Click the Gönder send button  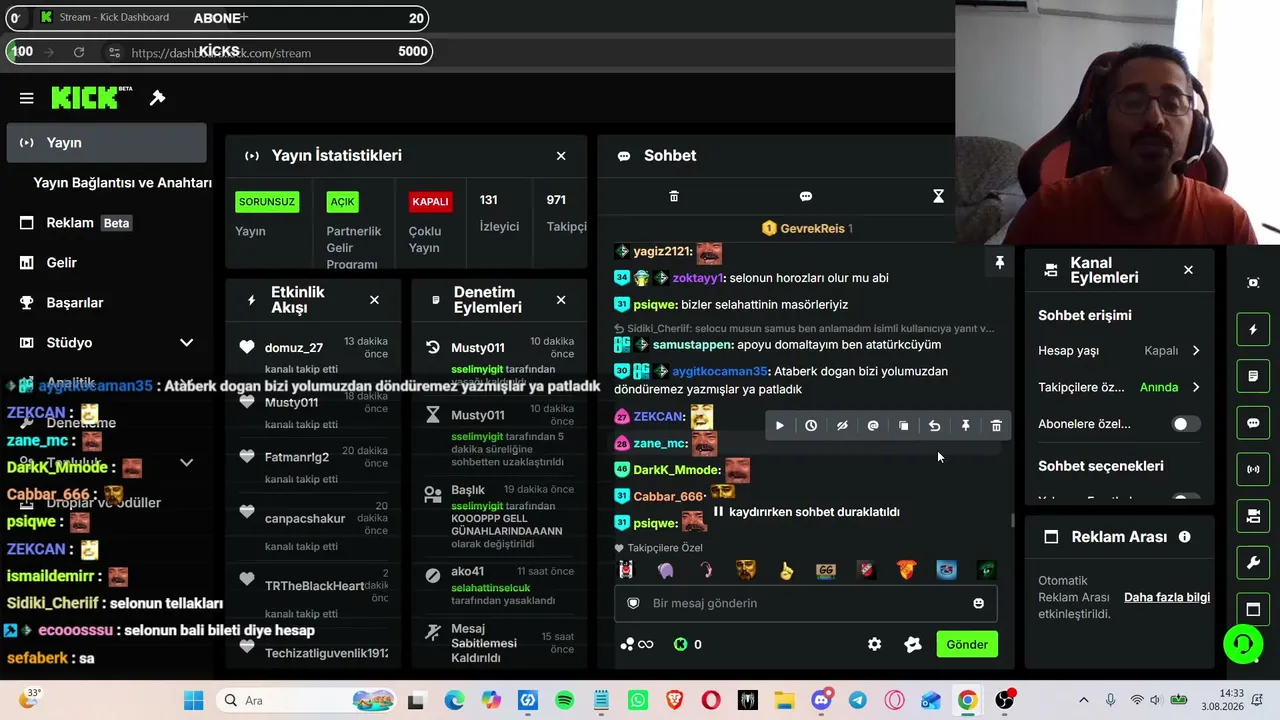[967, 645]
